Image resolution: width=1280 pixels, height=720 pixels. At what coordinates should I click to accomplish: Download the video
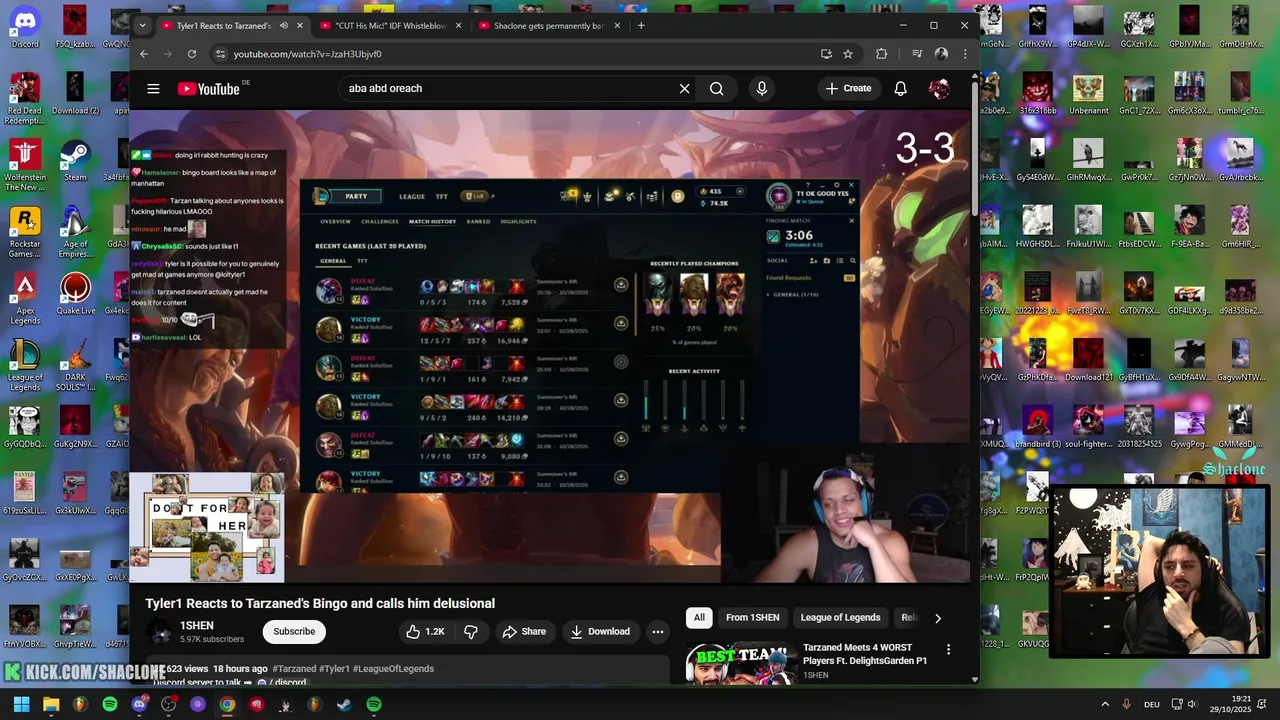pos(600,631)
